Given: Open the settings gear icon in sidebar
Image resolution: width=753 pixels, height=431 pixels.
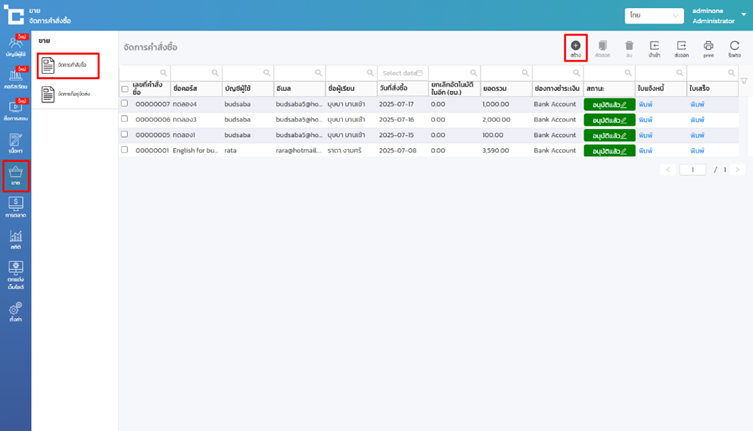Looking at the screenshot, I should (x=15, y=300).
